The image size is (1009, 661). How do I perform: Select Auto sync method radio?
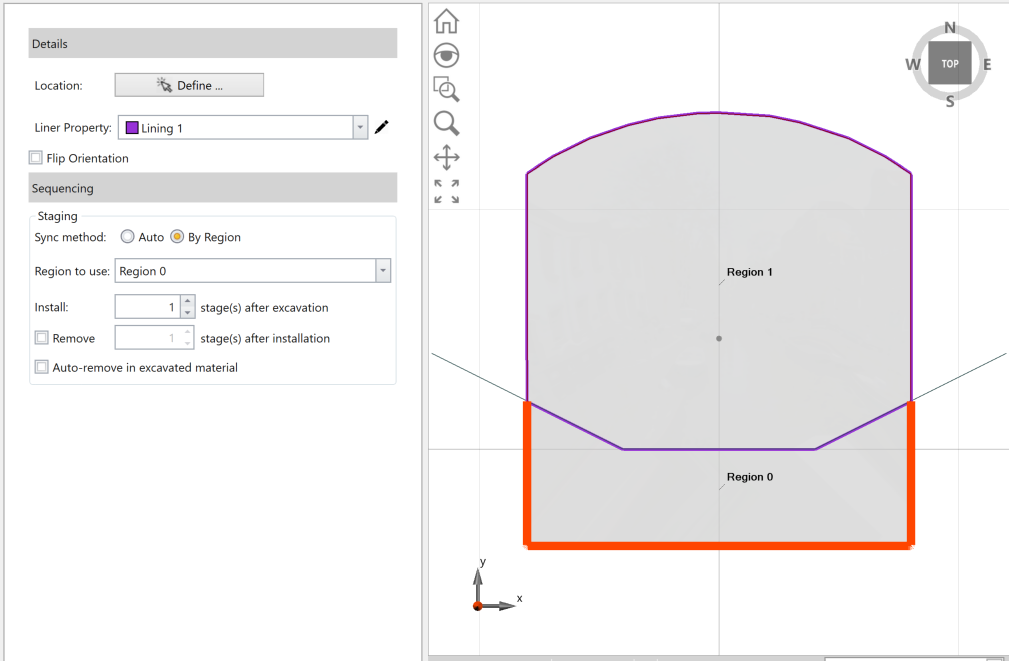127,237
